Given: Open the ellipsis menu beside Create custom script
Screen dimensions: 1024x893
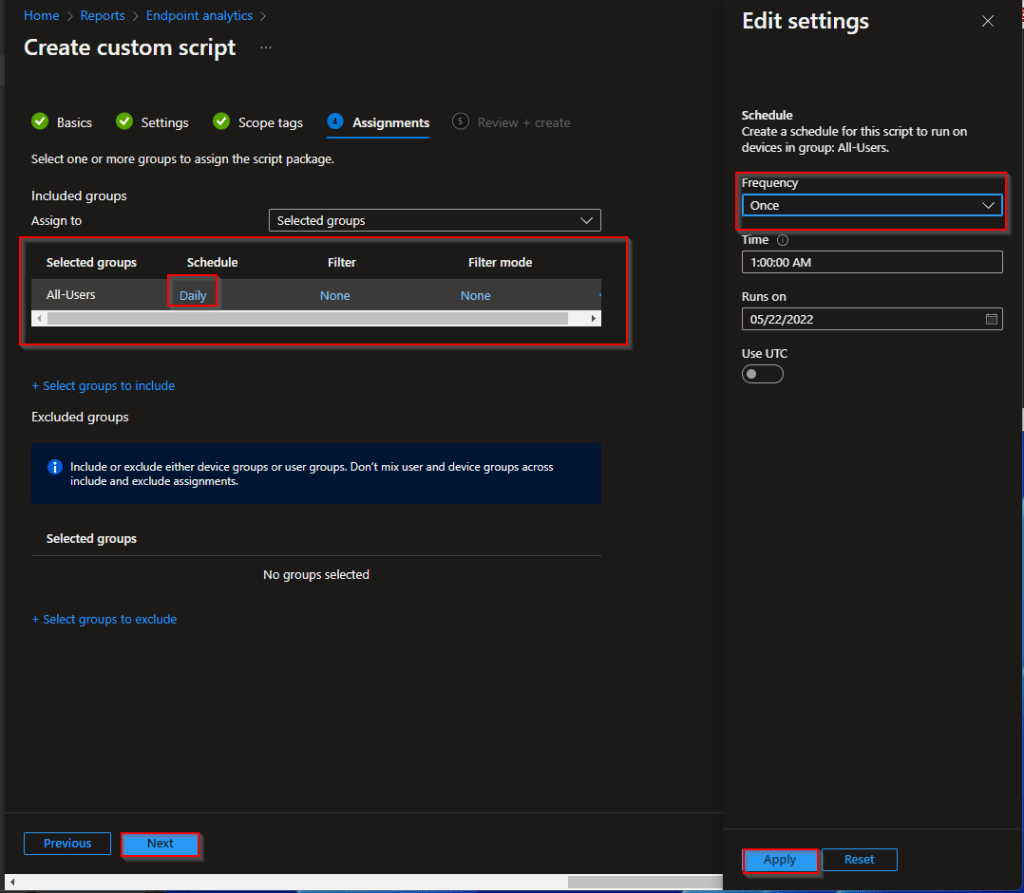Looking at the screenshot, I should tap(266, 47).
